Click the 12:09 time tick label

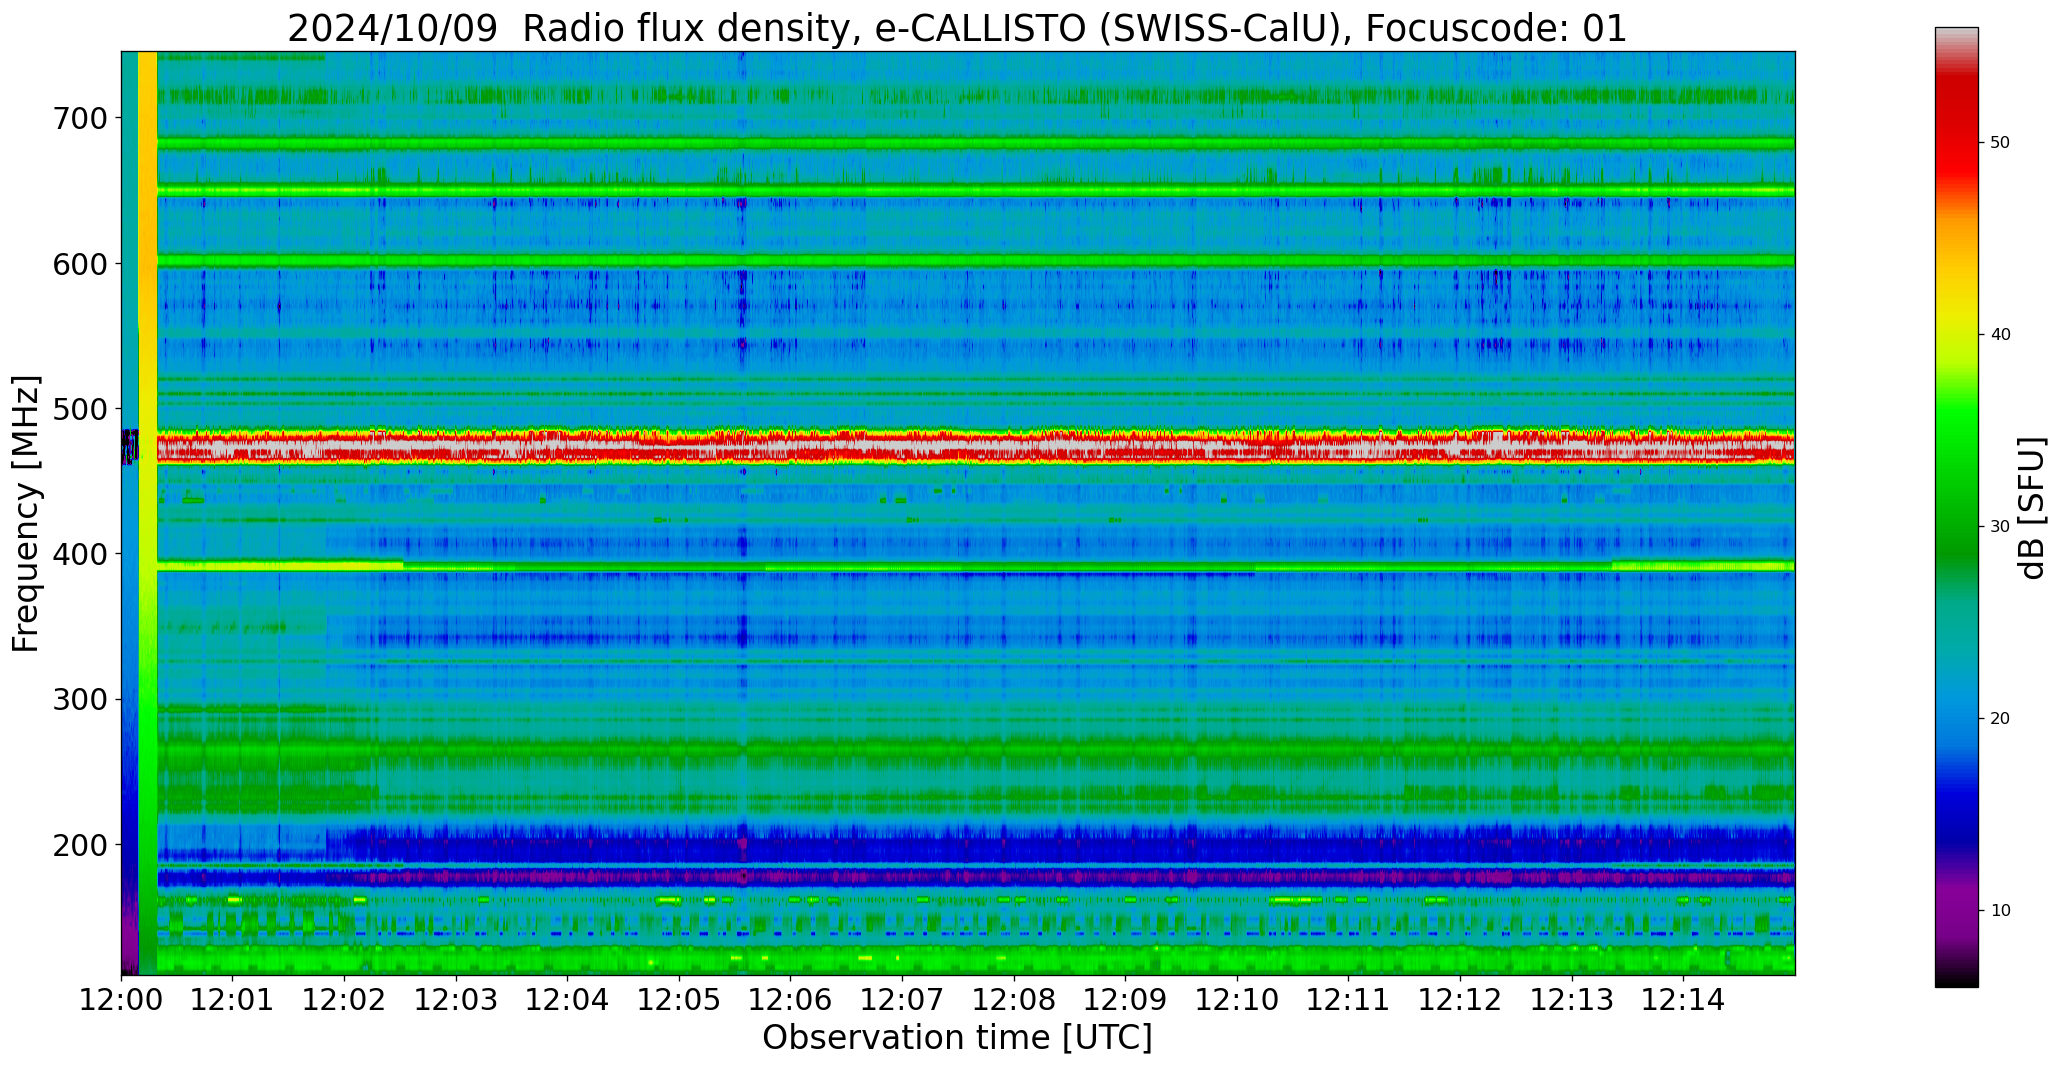click(1125, 999)
